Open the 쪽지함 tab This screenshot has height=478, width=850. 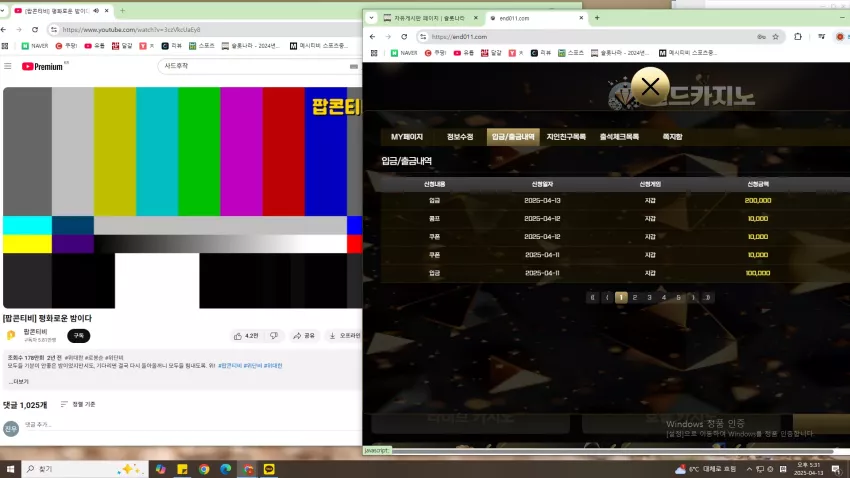[x=672, y=137]
